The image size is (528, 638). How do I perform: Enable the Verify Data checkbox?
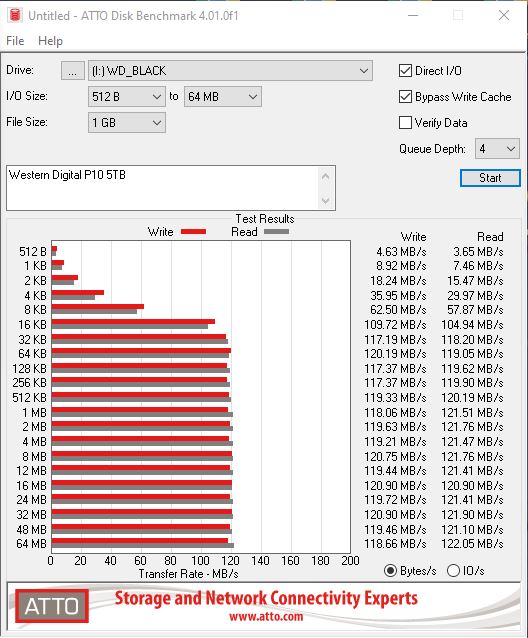click(x=405, y=122)
